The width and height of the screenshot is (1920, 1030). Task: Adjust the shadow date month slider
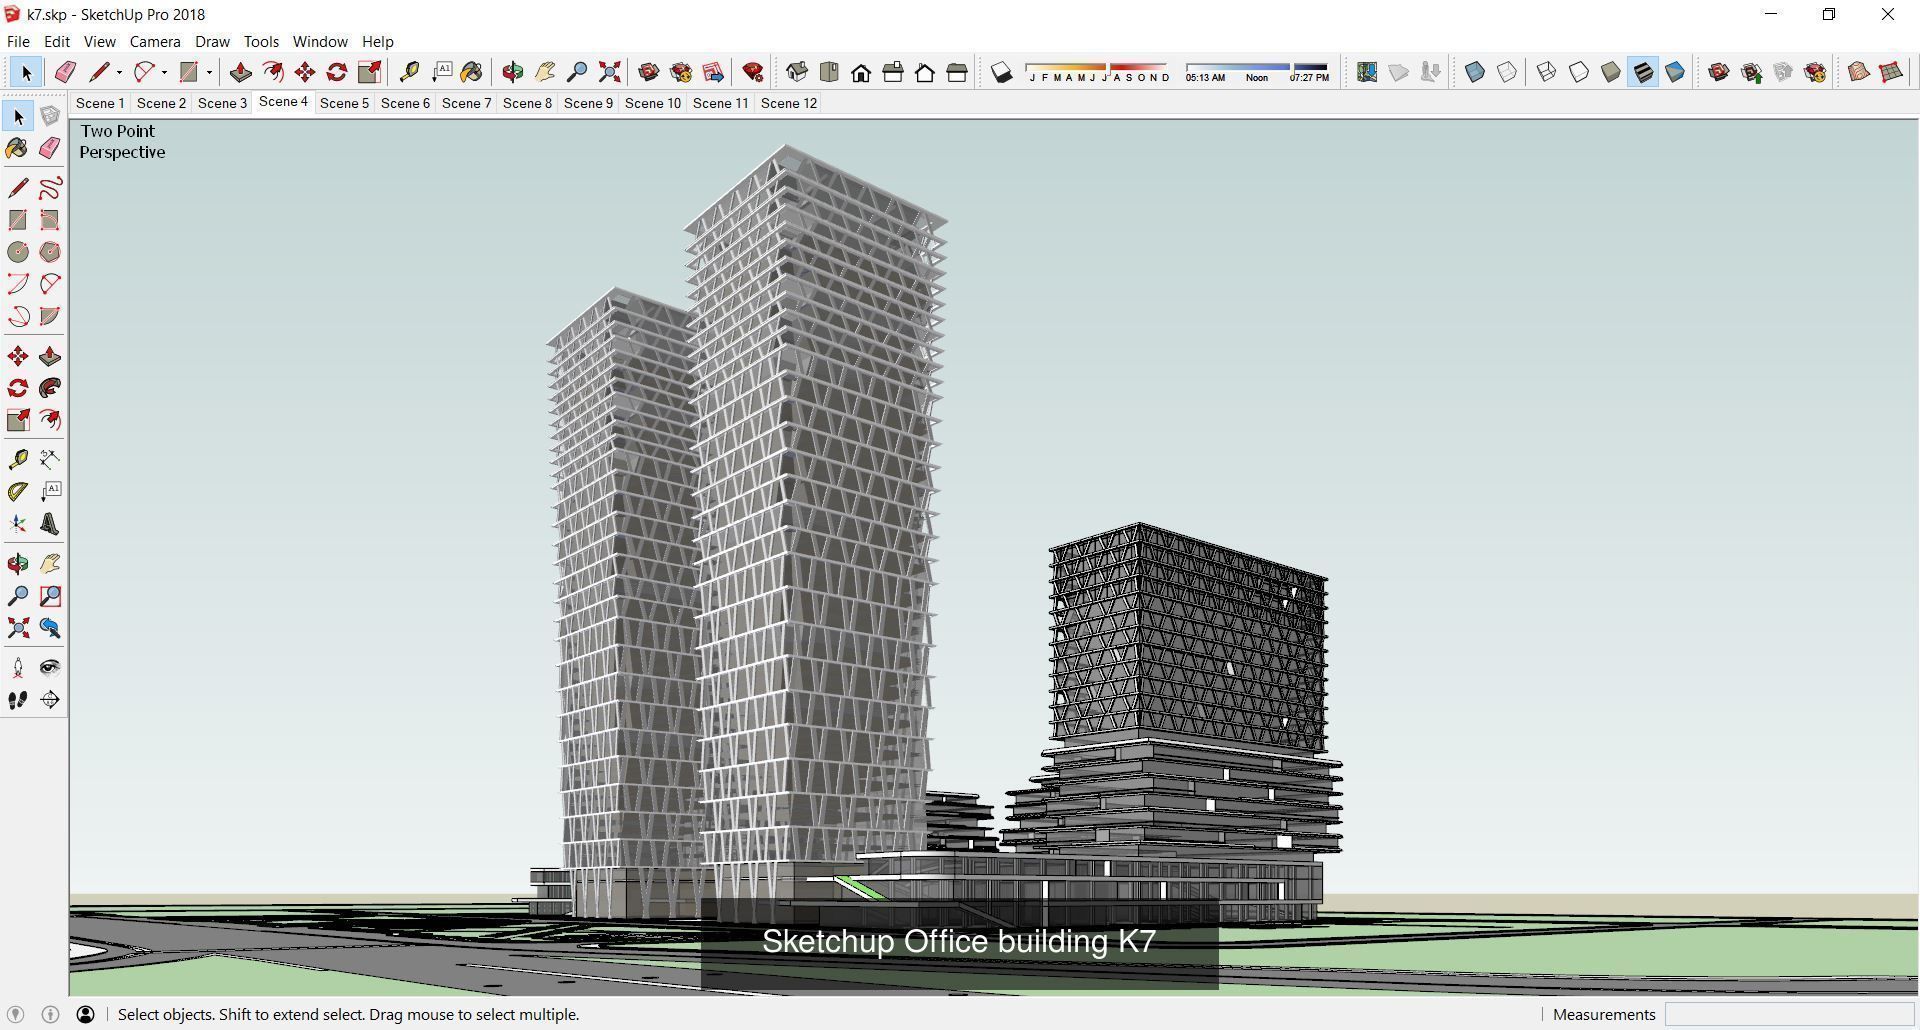pos(1097,72)
